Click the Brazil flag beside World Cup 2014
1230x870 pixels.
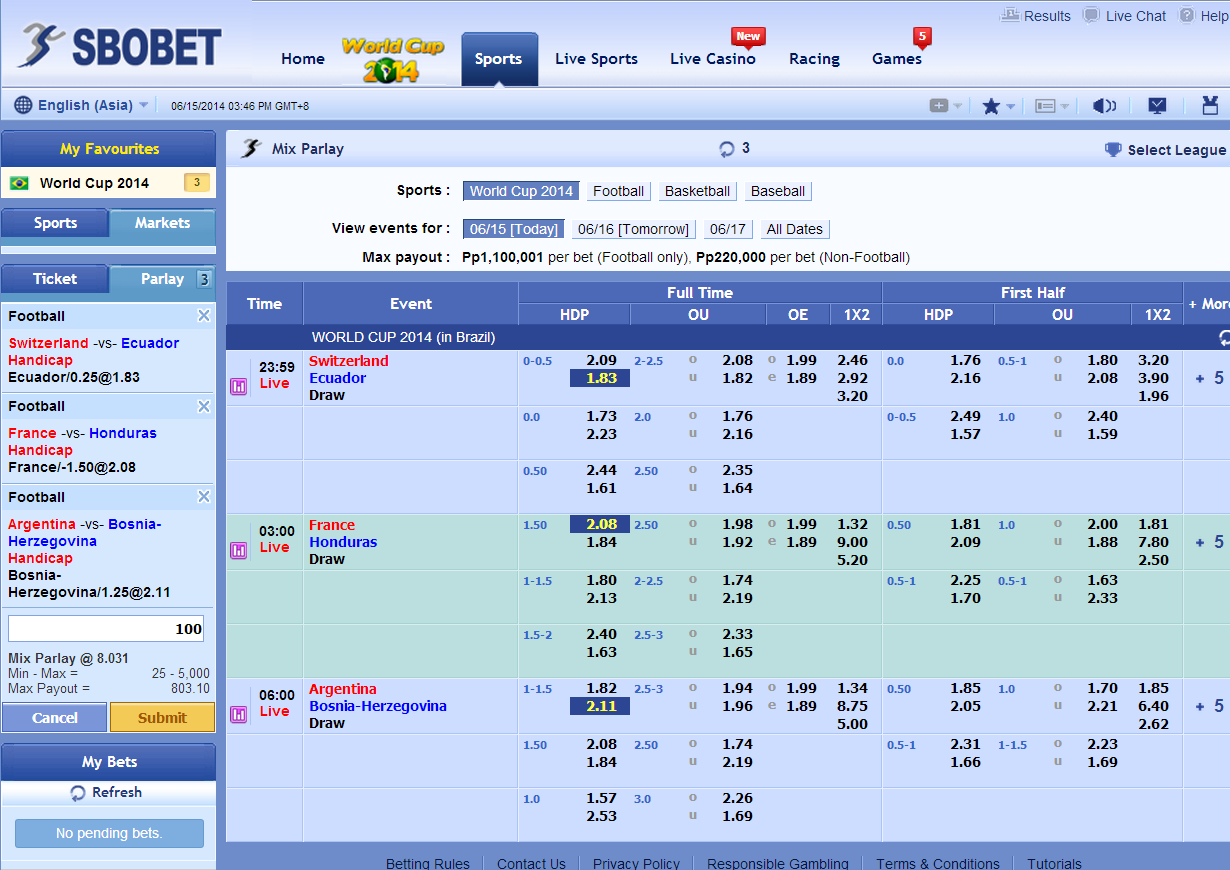19,183
